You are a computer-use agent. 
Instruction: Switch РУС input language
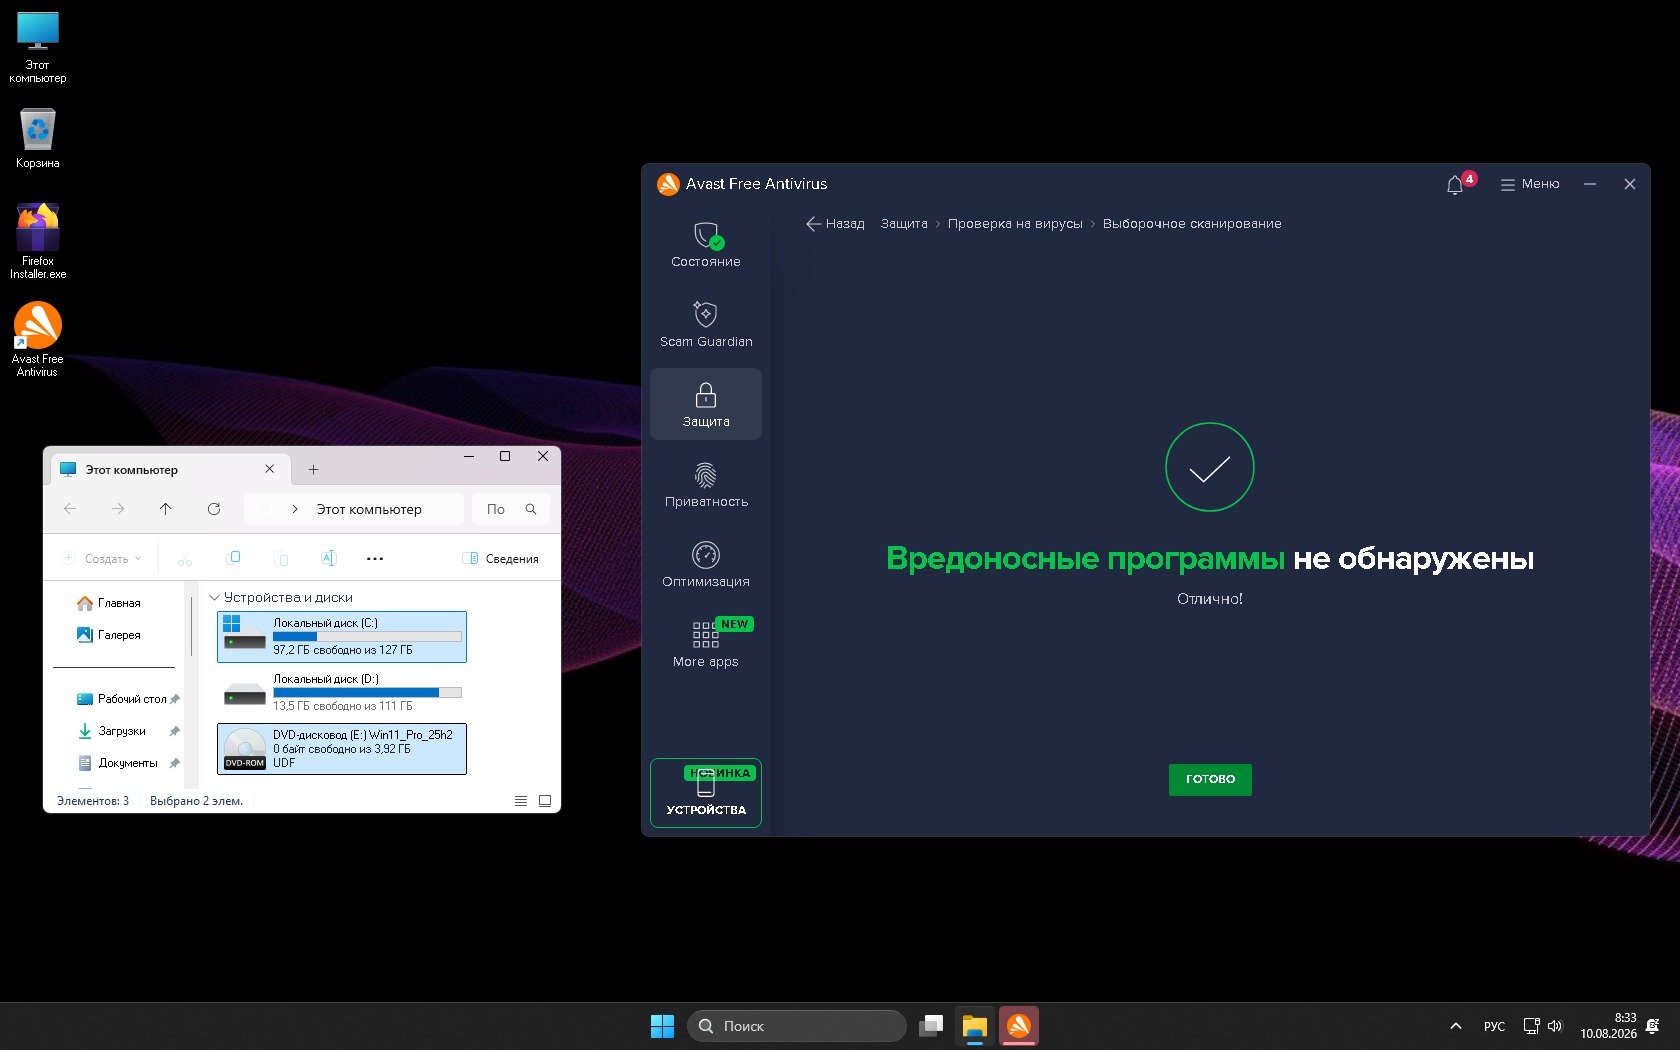pos(1494,1026)
